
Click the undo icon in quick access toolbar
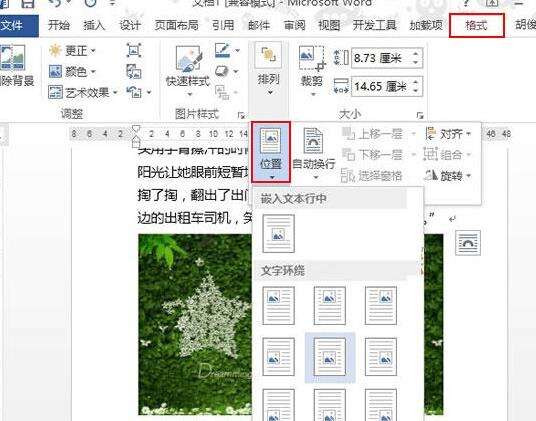pos(55,3)
